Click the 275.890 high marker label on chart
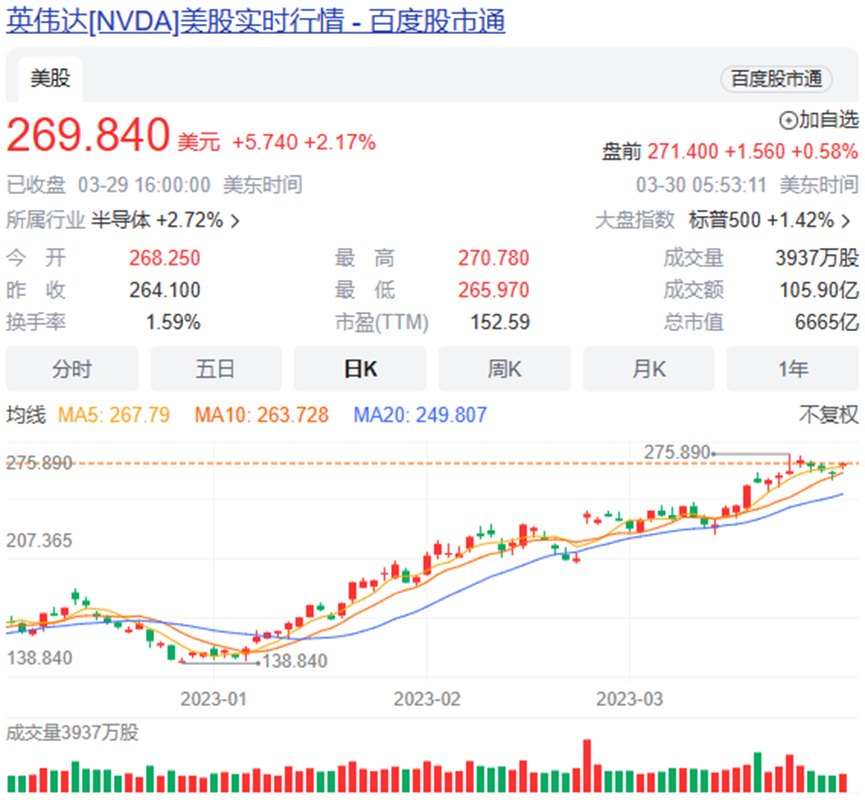Viewport: 865px width, 800px height. click(677, 452)
